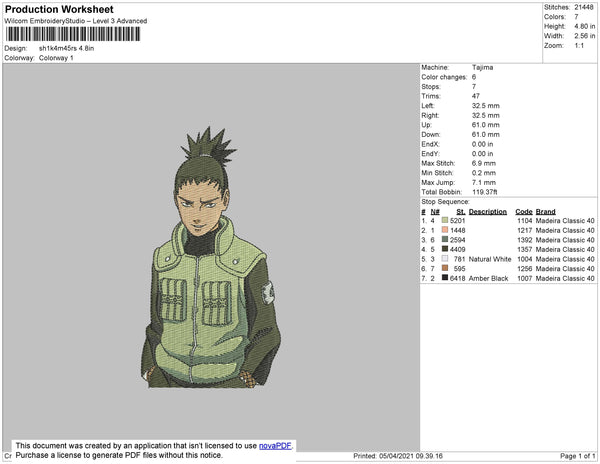Image resolution: width=600 pixels, height=464 pixels.
Task: Click the Colors value 7 in header
Action: coord(576,17)
